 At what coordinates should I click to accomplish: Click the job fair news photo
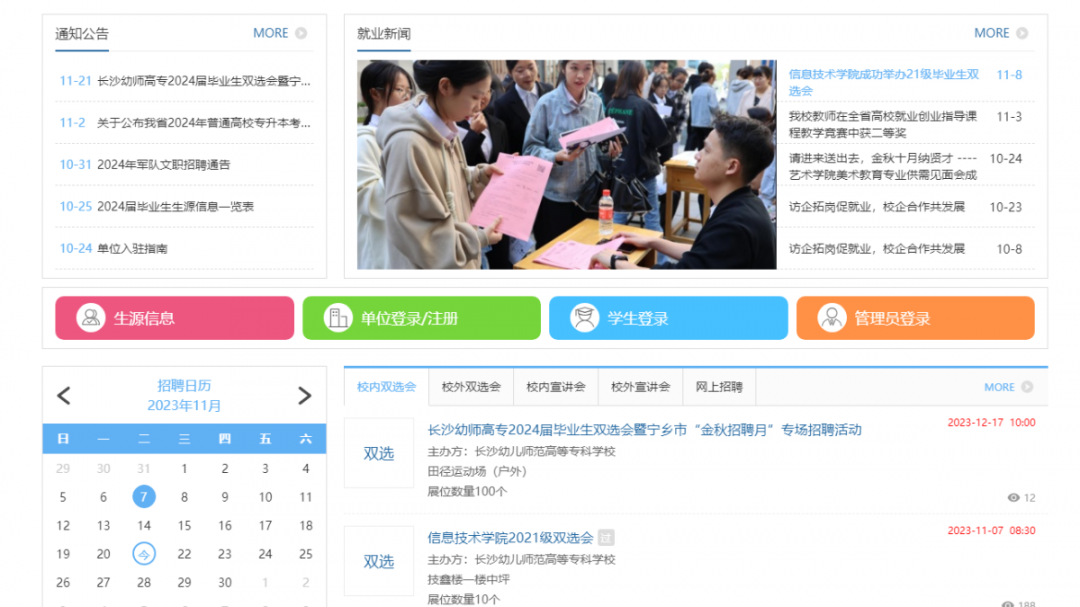pos(566,165)
